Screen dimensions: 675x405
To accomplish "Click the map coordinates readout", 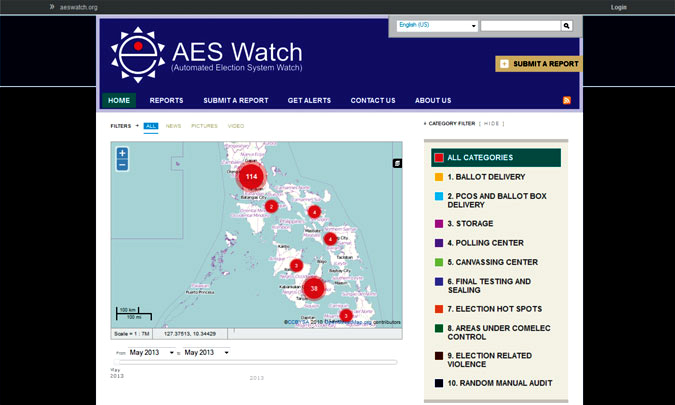I will coord(190,334).
